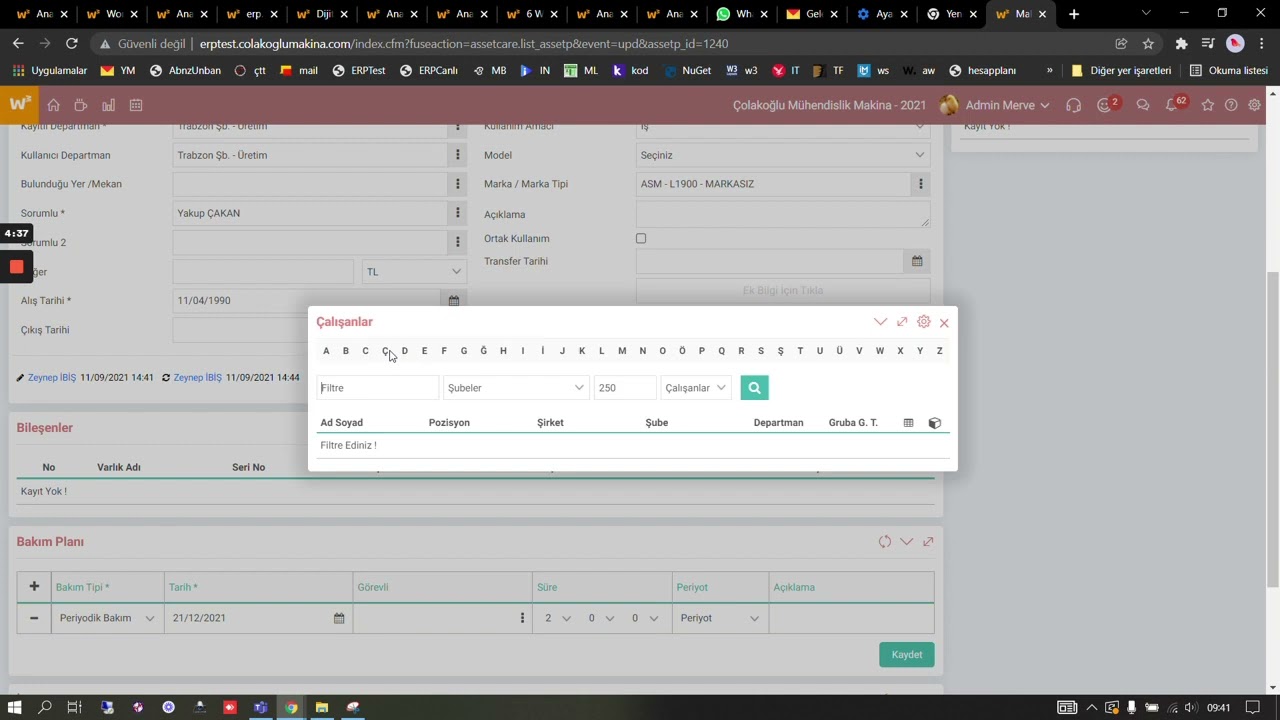Click the coffee cup icon in the header
This screenshot has width=1280, height=720.
(81, 105)
